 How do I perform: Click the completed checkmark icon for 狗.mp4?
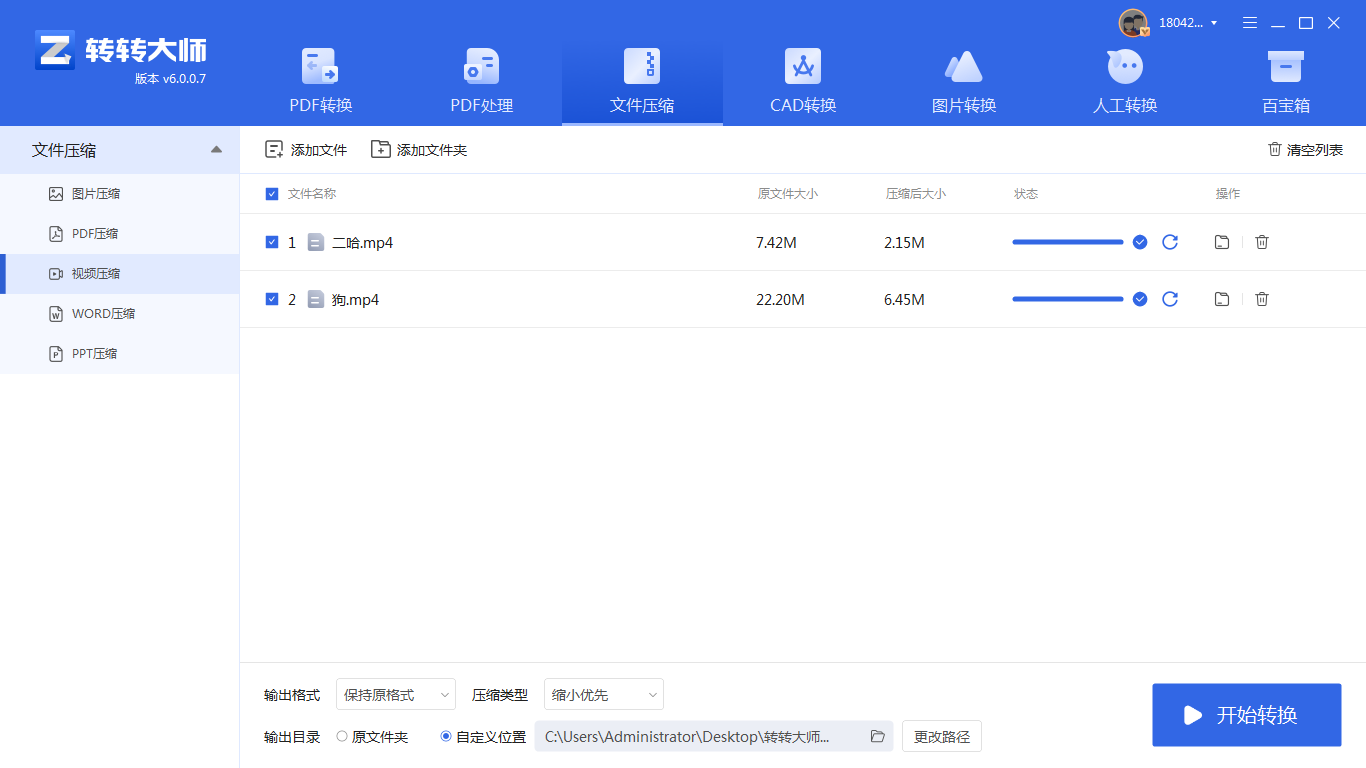tap(1140, 299)
